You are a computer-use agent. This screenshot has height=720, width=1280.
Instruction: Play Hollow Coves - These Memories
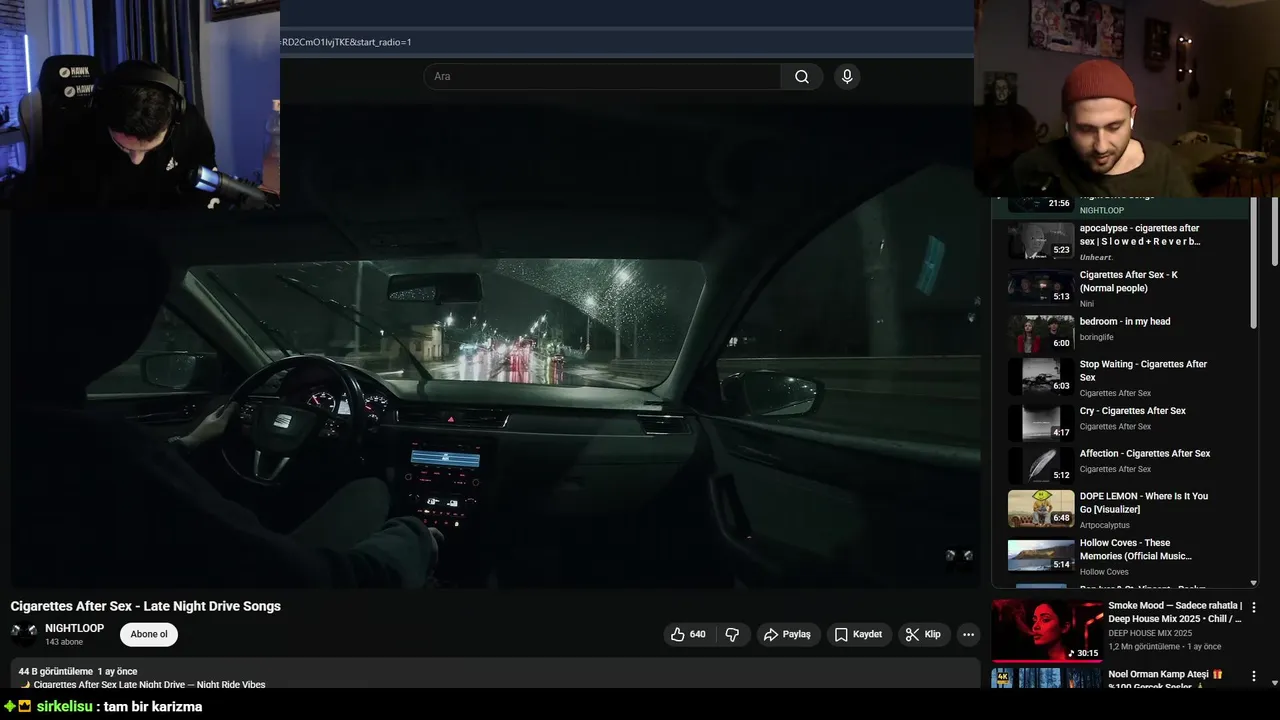point(1136,549)
